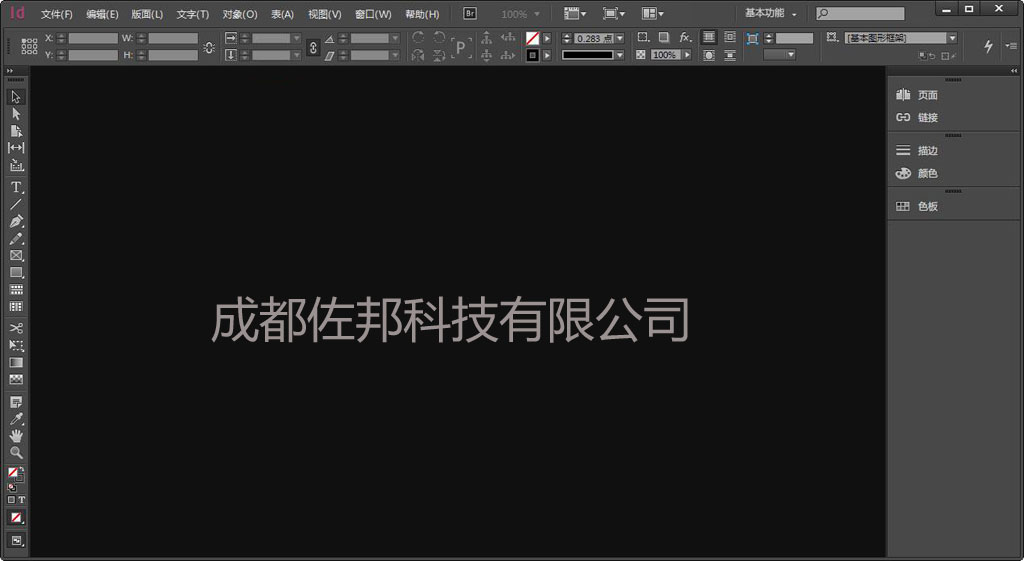Click the Direct Selection arrow tool
Viewport: 1024px width, 561px height.
[x=16, y=114]
